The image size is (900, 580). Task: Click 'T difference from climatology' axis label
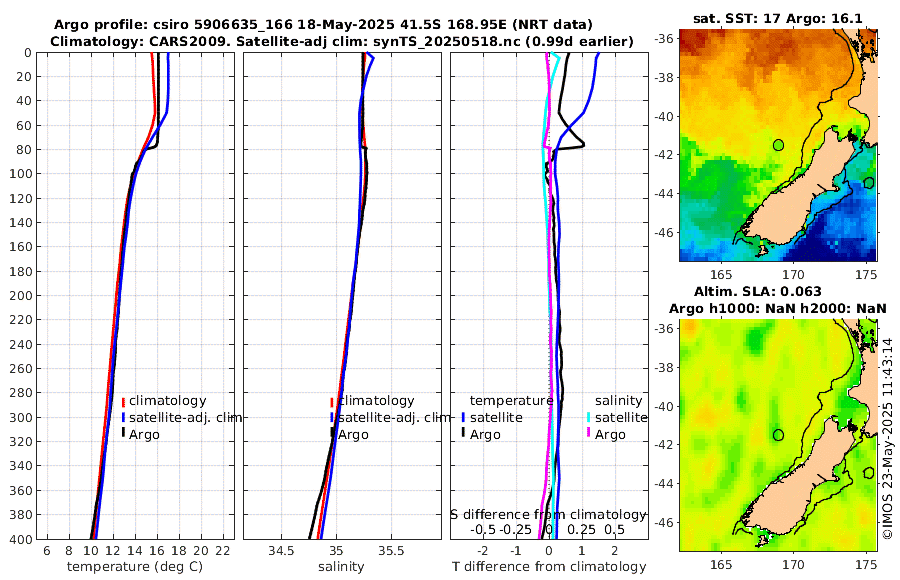pyautogui.click(x=549, y=567)
